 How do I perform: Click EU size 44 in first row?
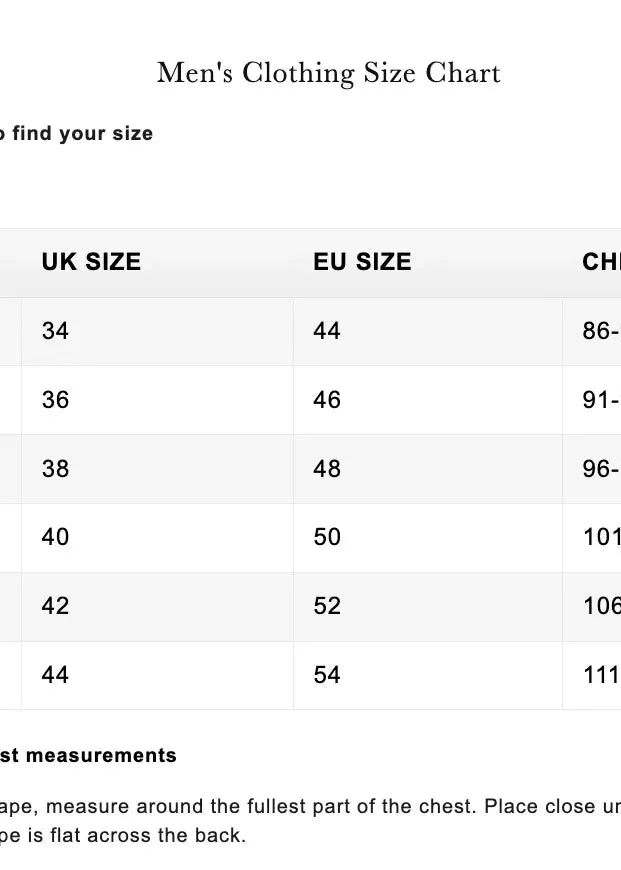click(x=327, y=331)
